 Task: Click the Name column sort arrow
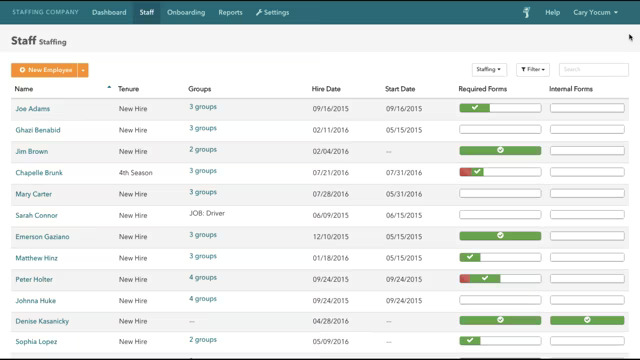point(109,87)
